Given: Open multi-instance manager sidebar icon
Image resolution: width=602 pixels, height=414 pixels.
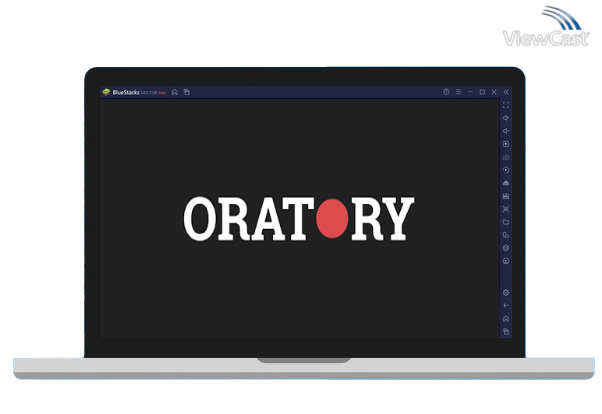Looking at the screenshot, I should pos(506,235).
